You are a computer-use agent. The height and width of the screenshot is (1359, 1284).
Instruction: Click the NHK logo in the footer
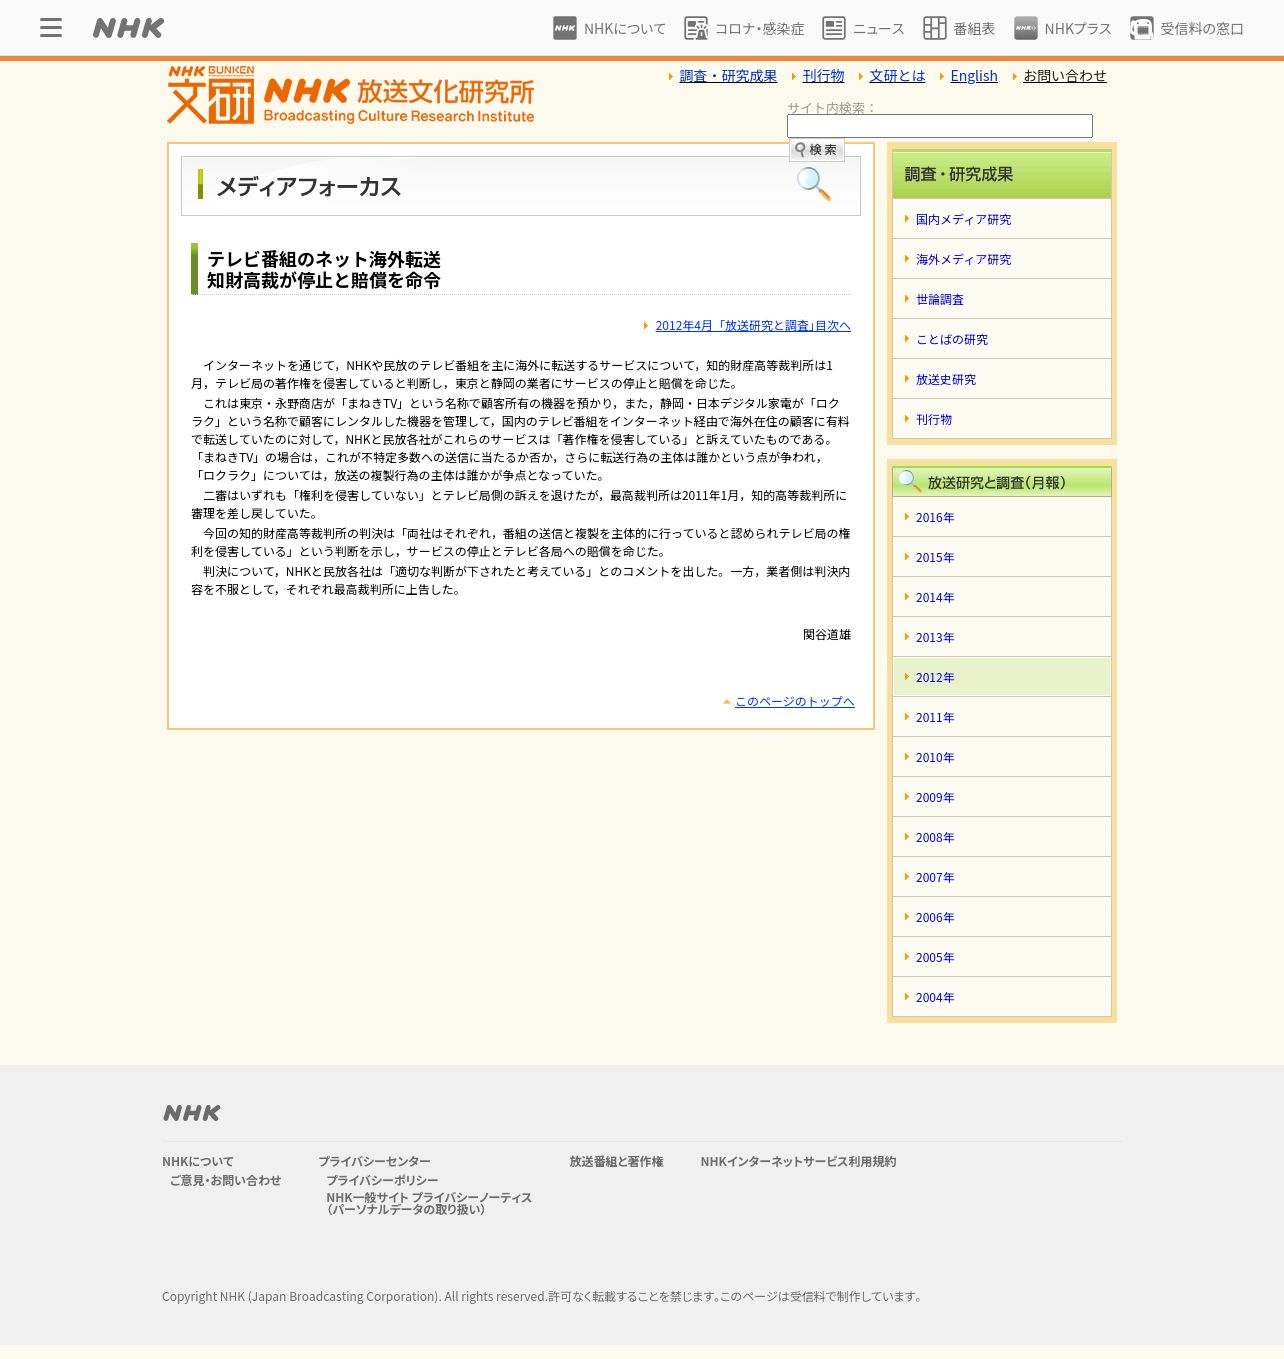coord(192,1113)
